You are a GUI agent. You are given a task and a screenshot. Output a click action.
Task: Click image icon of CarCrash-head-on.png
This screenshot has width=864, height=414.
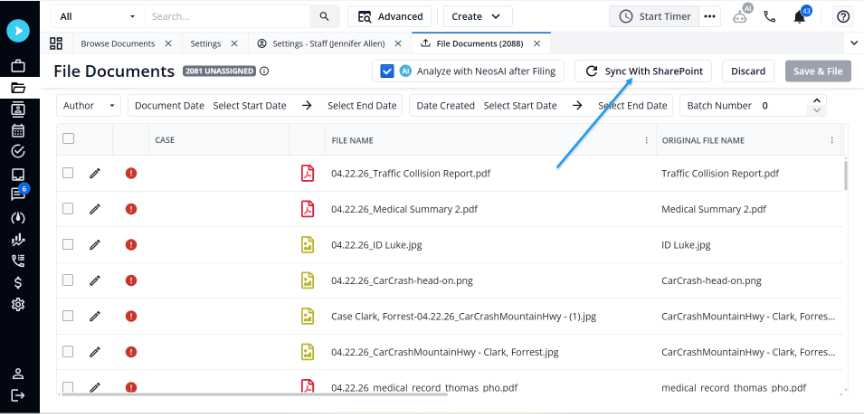(x=307, y=281)
